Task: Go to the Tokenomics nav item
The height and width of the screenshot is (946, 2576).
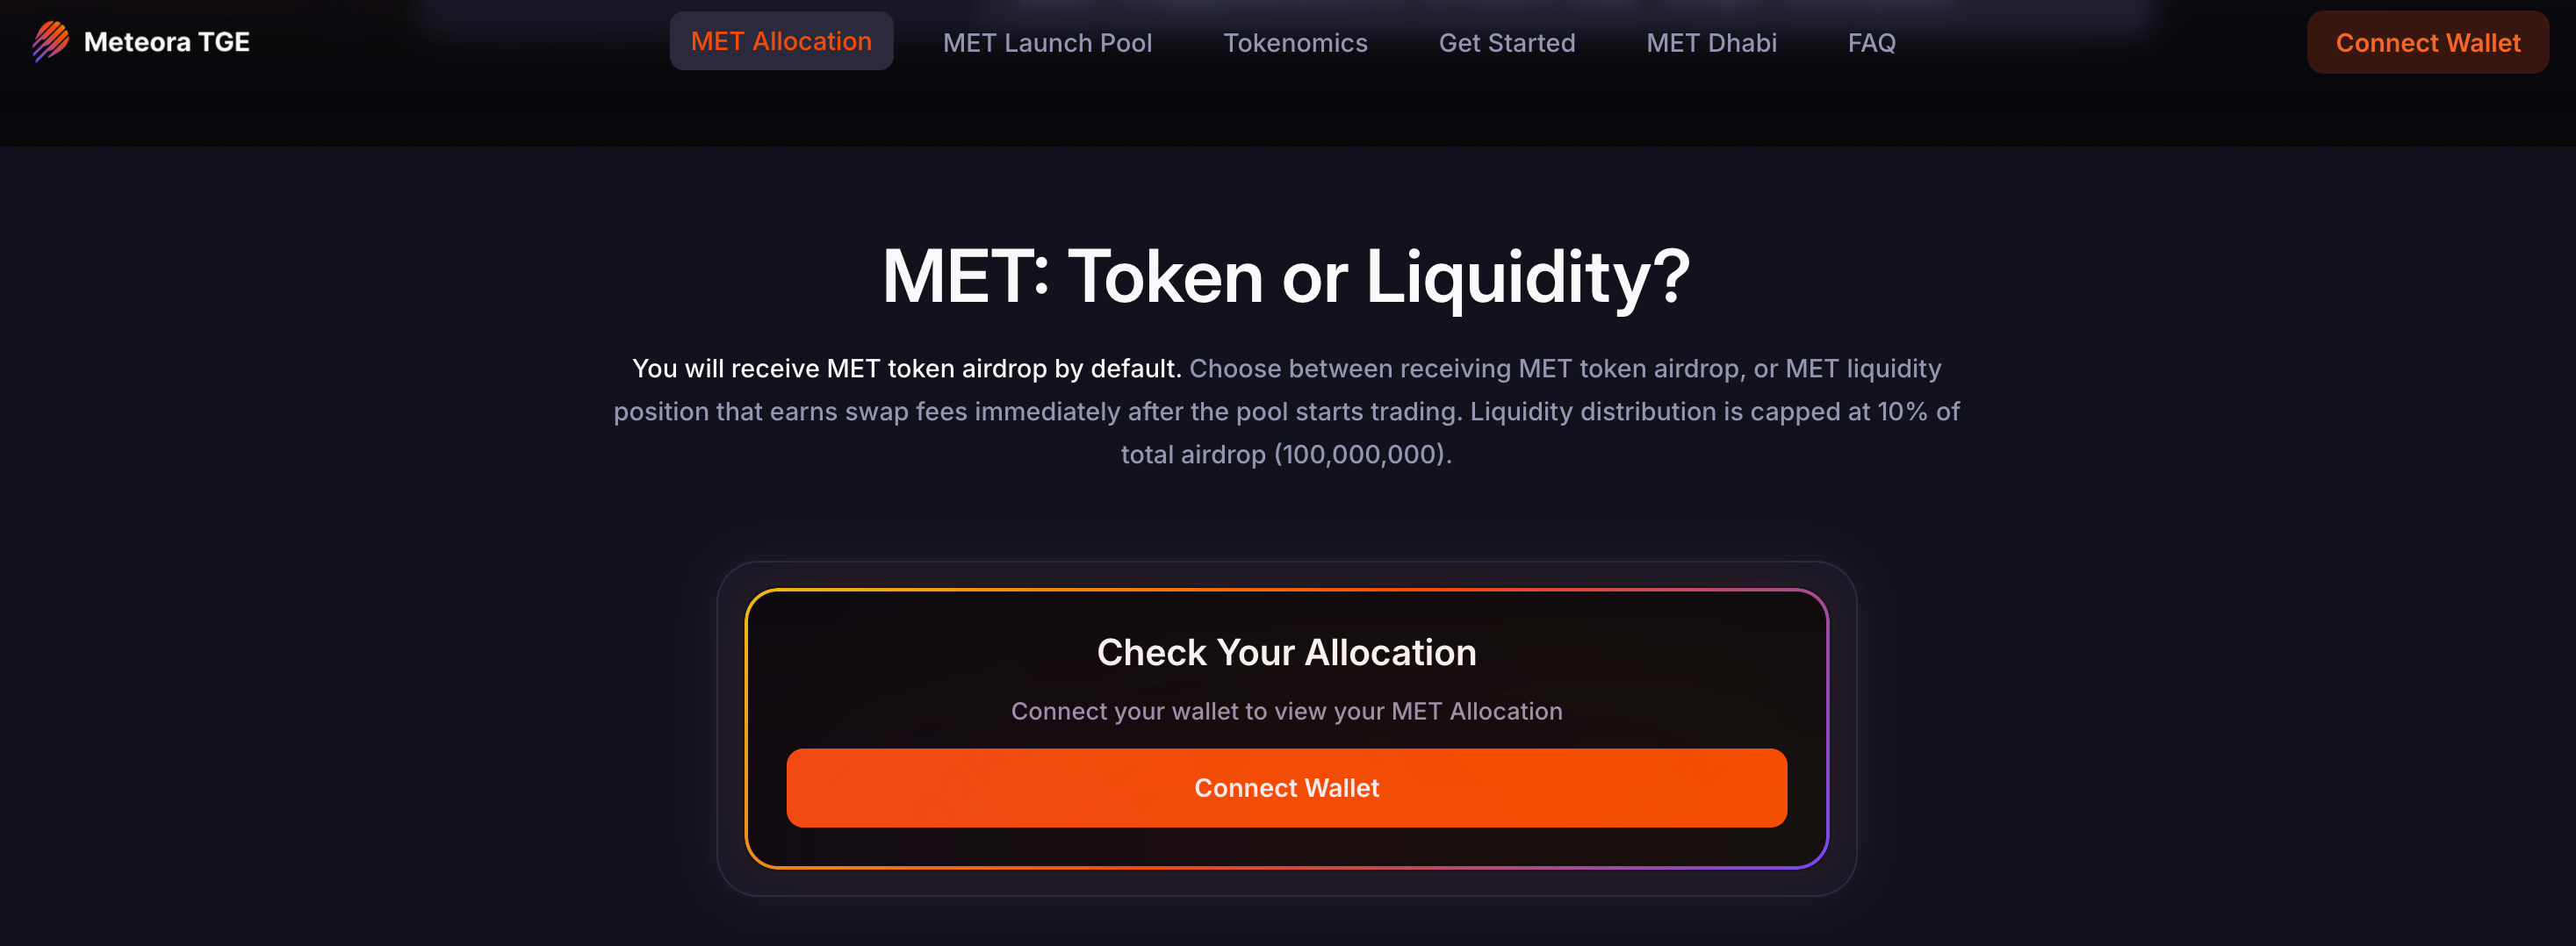Action: point(1295,43)
